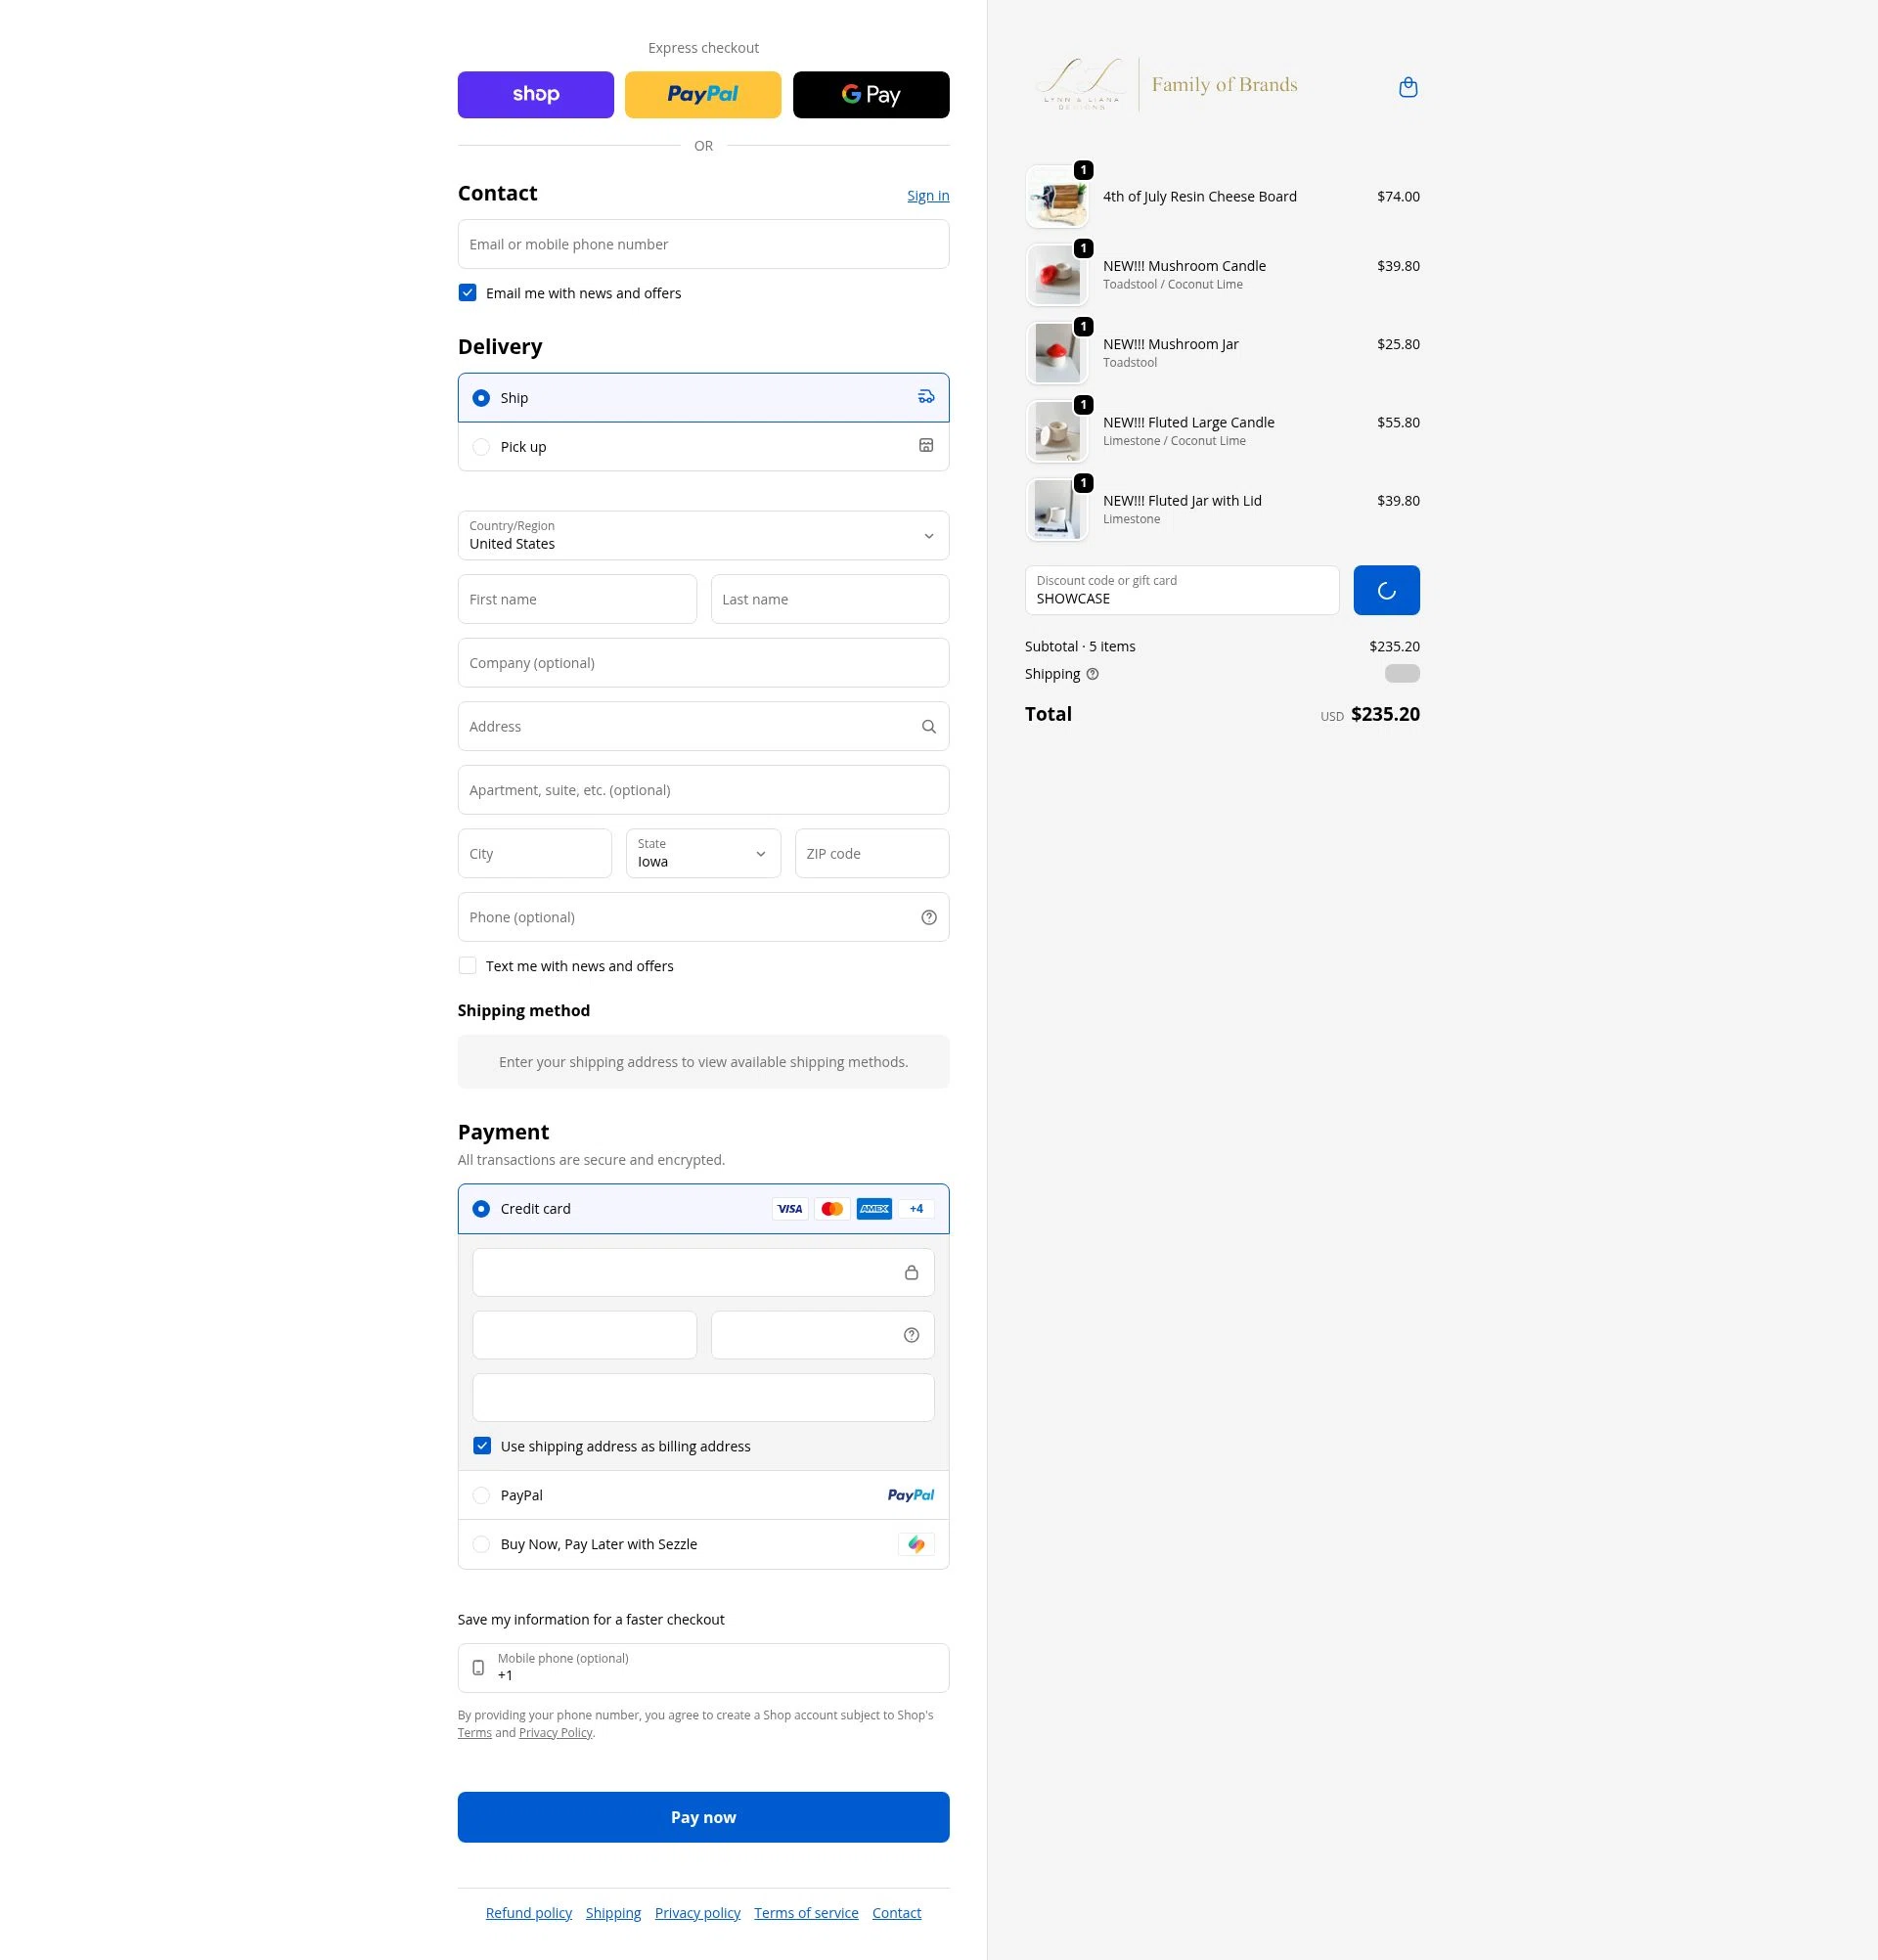1878x1960 pixels.
Task: Click the 4th of July Cheese Board thumbnail
Action: (1057, 197)
